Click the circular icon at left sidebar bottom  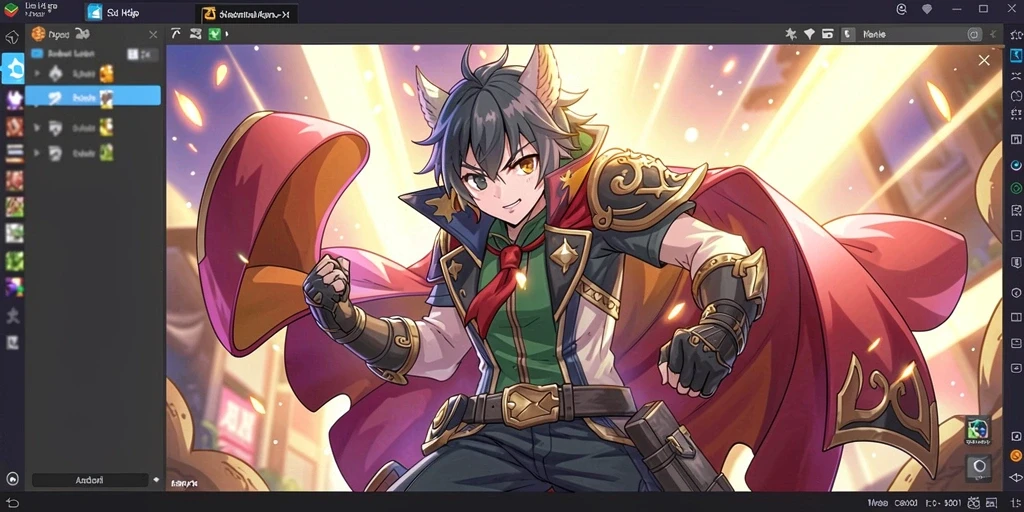(12, 477)
